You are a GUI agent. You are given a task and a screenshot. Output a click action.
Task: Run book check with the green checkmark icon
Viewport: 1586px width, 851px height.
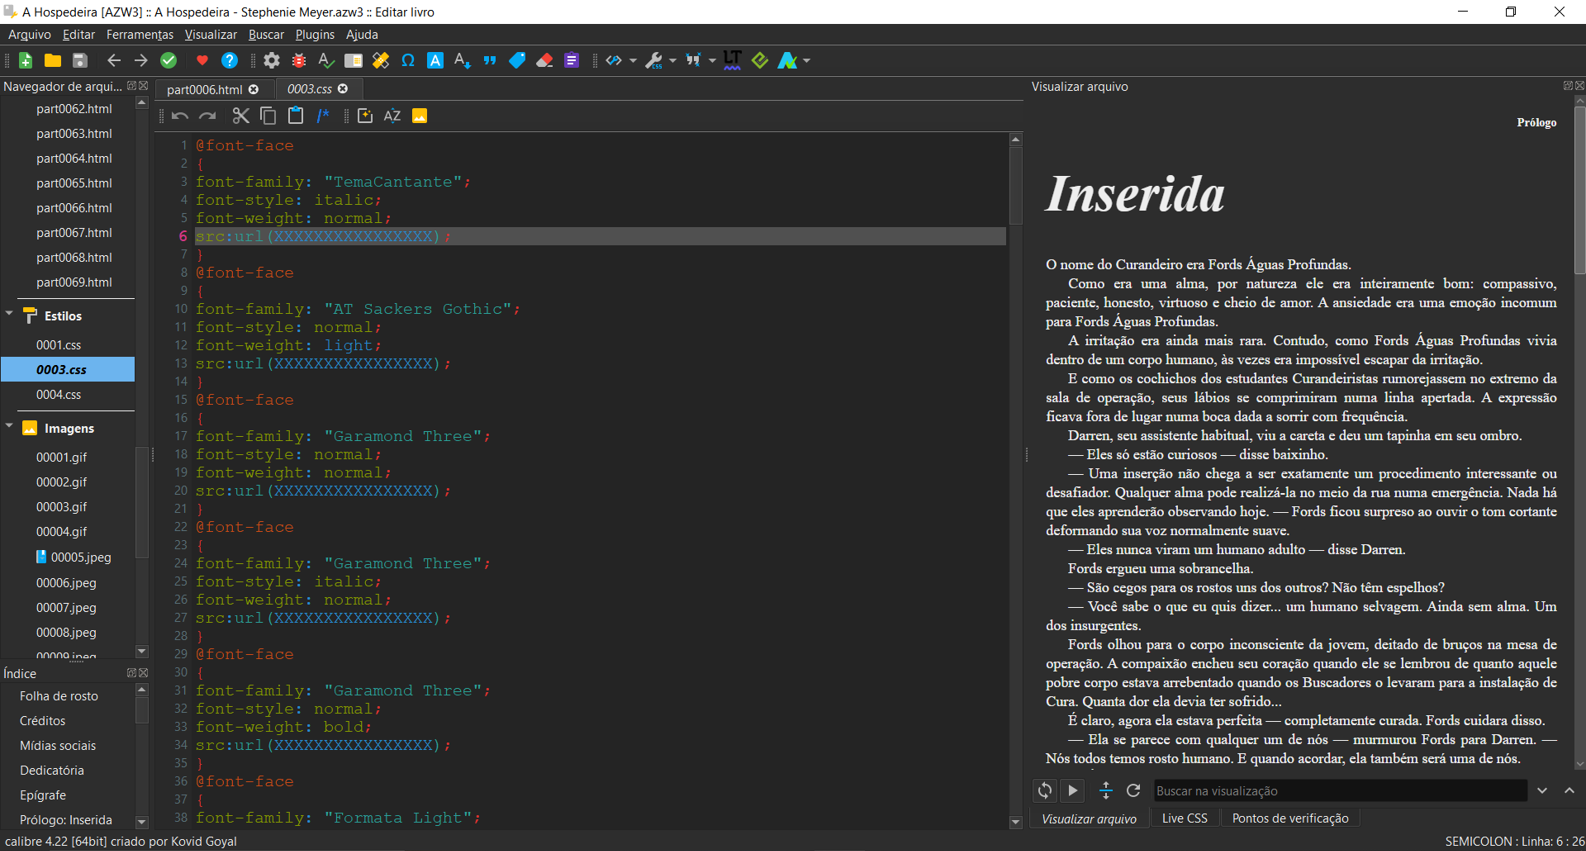(x=168, y=61)
